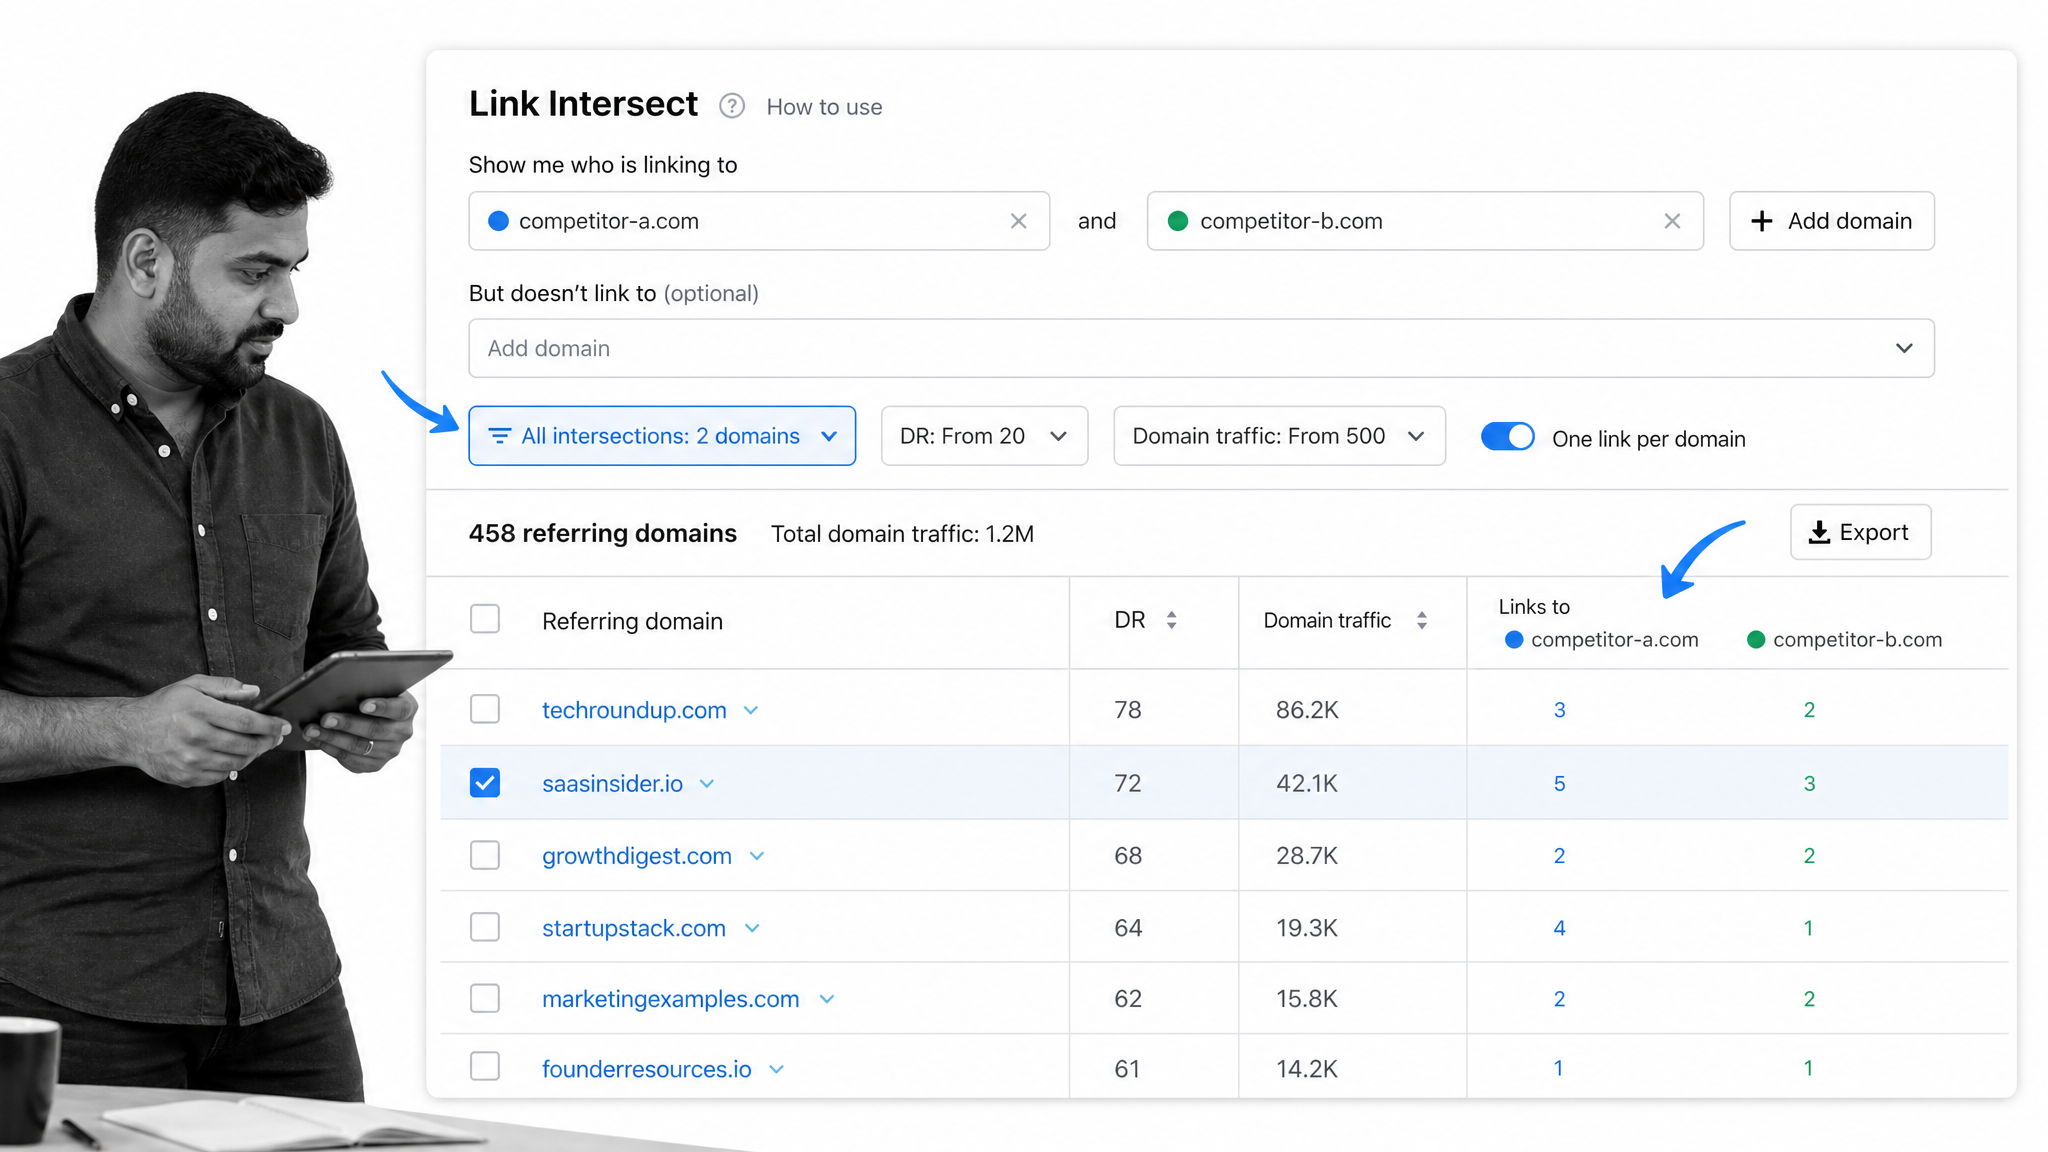Click the blue 5 links count for saasinsider.io
Image resolution: width=2048 pixels, height=1152 pixels.
(x=1559, y=783)
